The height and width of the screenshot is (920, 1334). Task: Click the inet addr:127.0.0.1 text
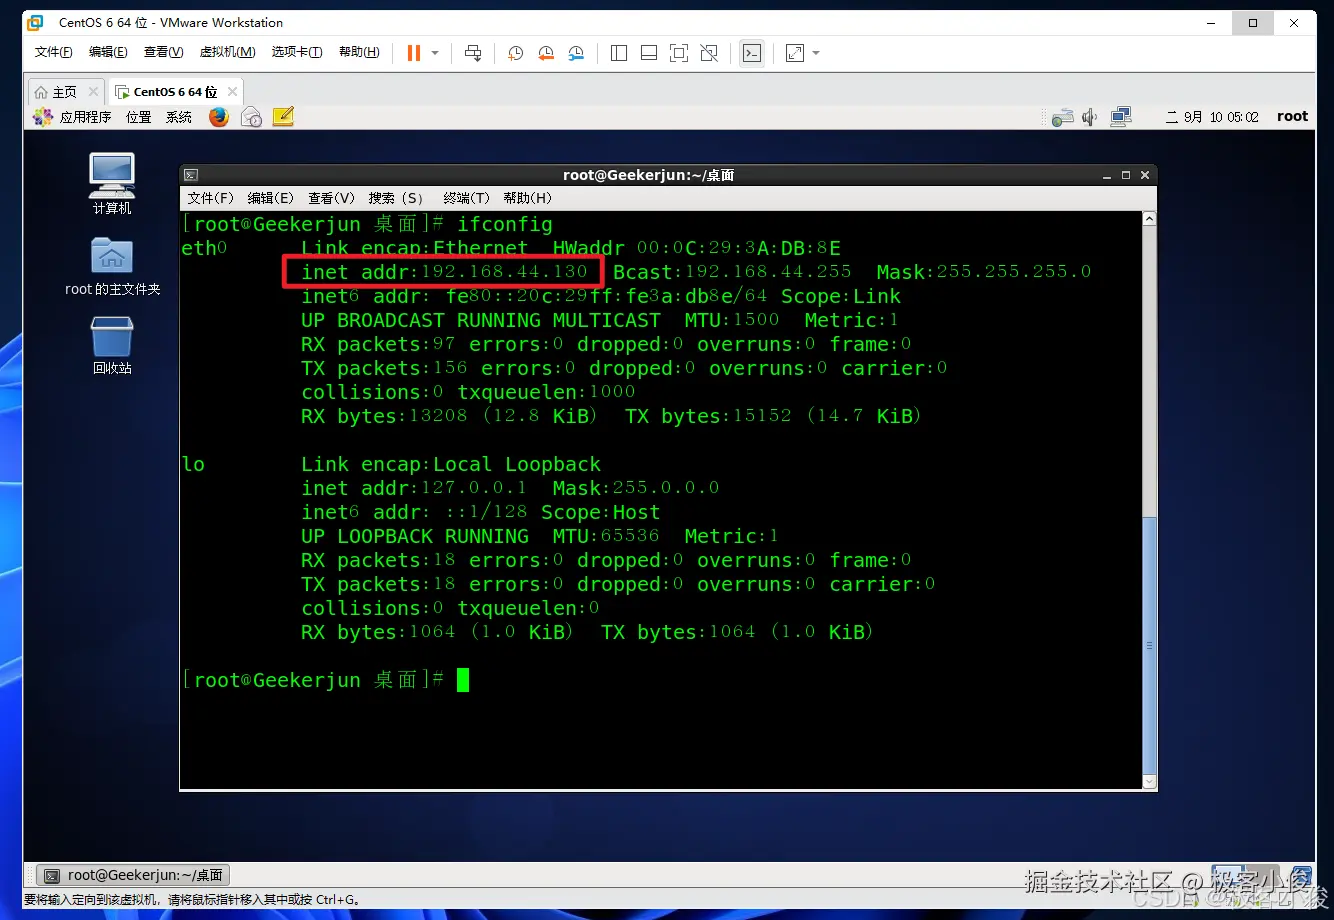[x=414, y=488]
